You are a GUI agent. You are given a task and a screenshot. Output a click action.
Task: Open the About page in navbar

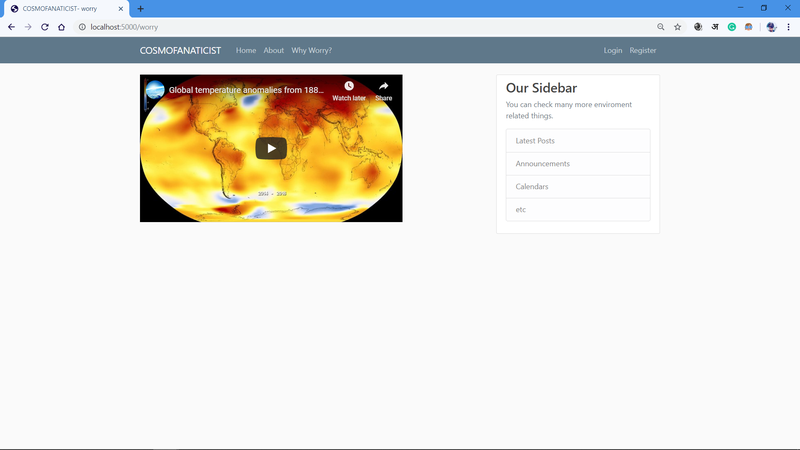pos(274,50)
